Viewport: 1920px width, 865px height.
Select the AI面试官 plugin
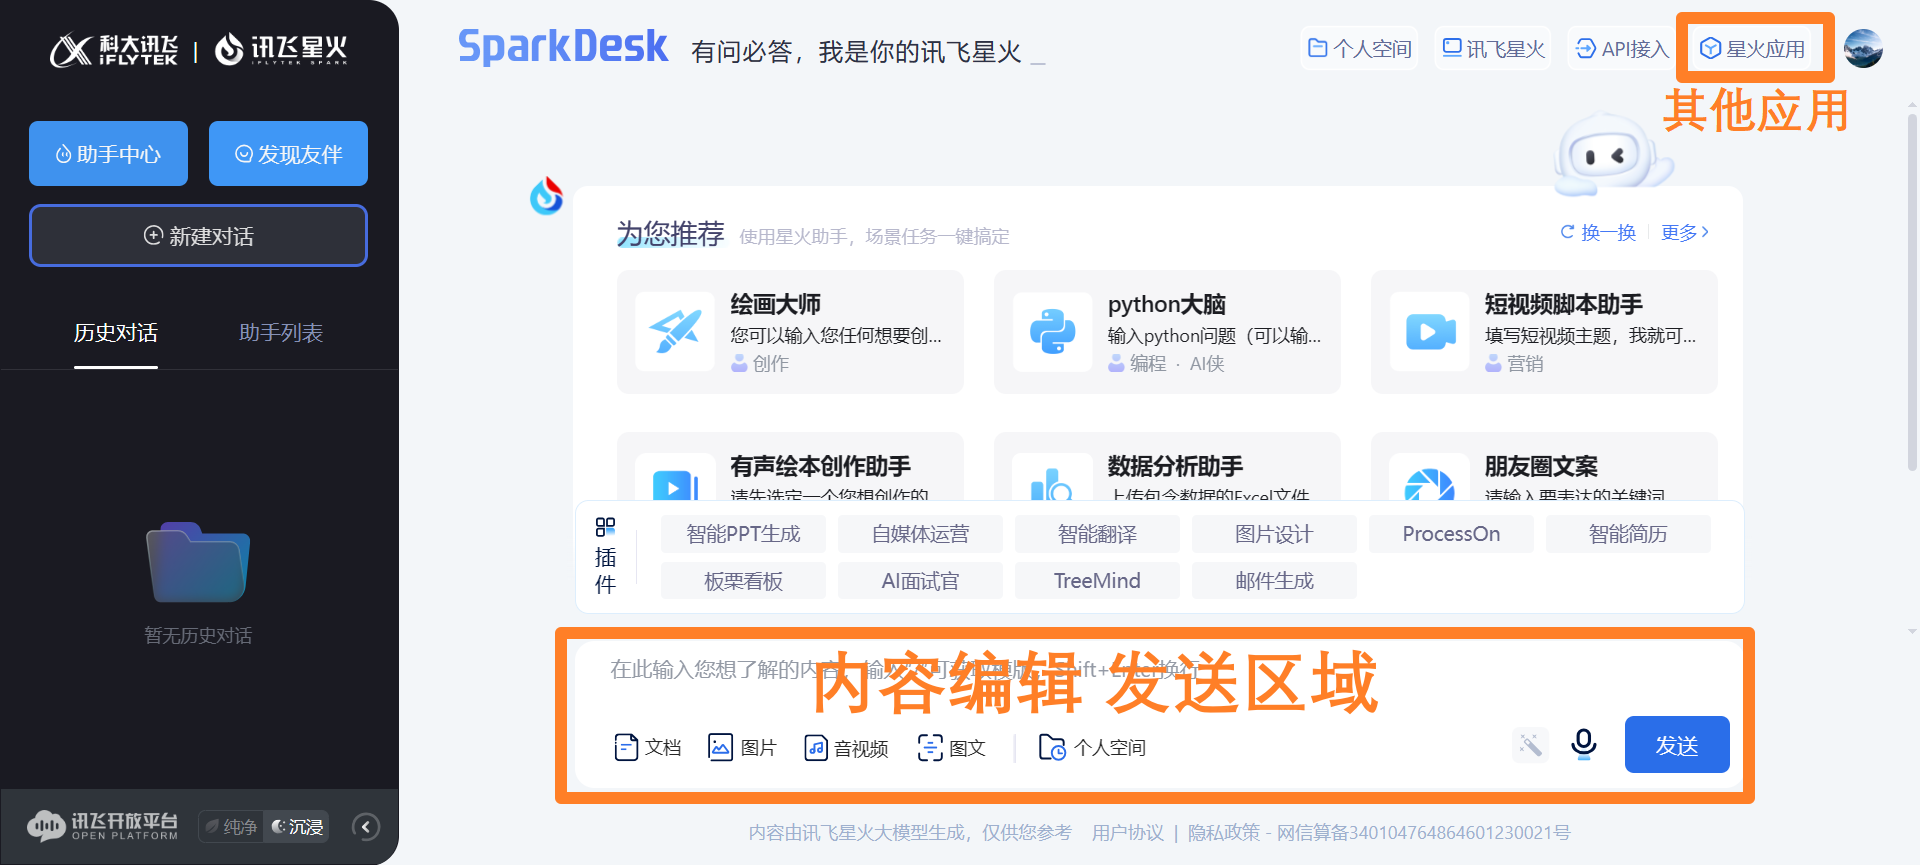click(920, 581)
